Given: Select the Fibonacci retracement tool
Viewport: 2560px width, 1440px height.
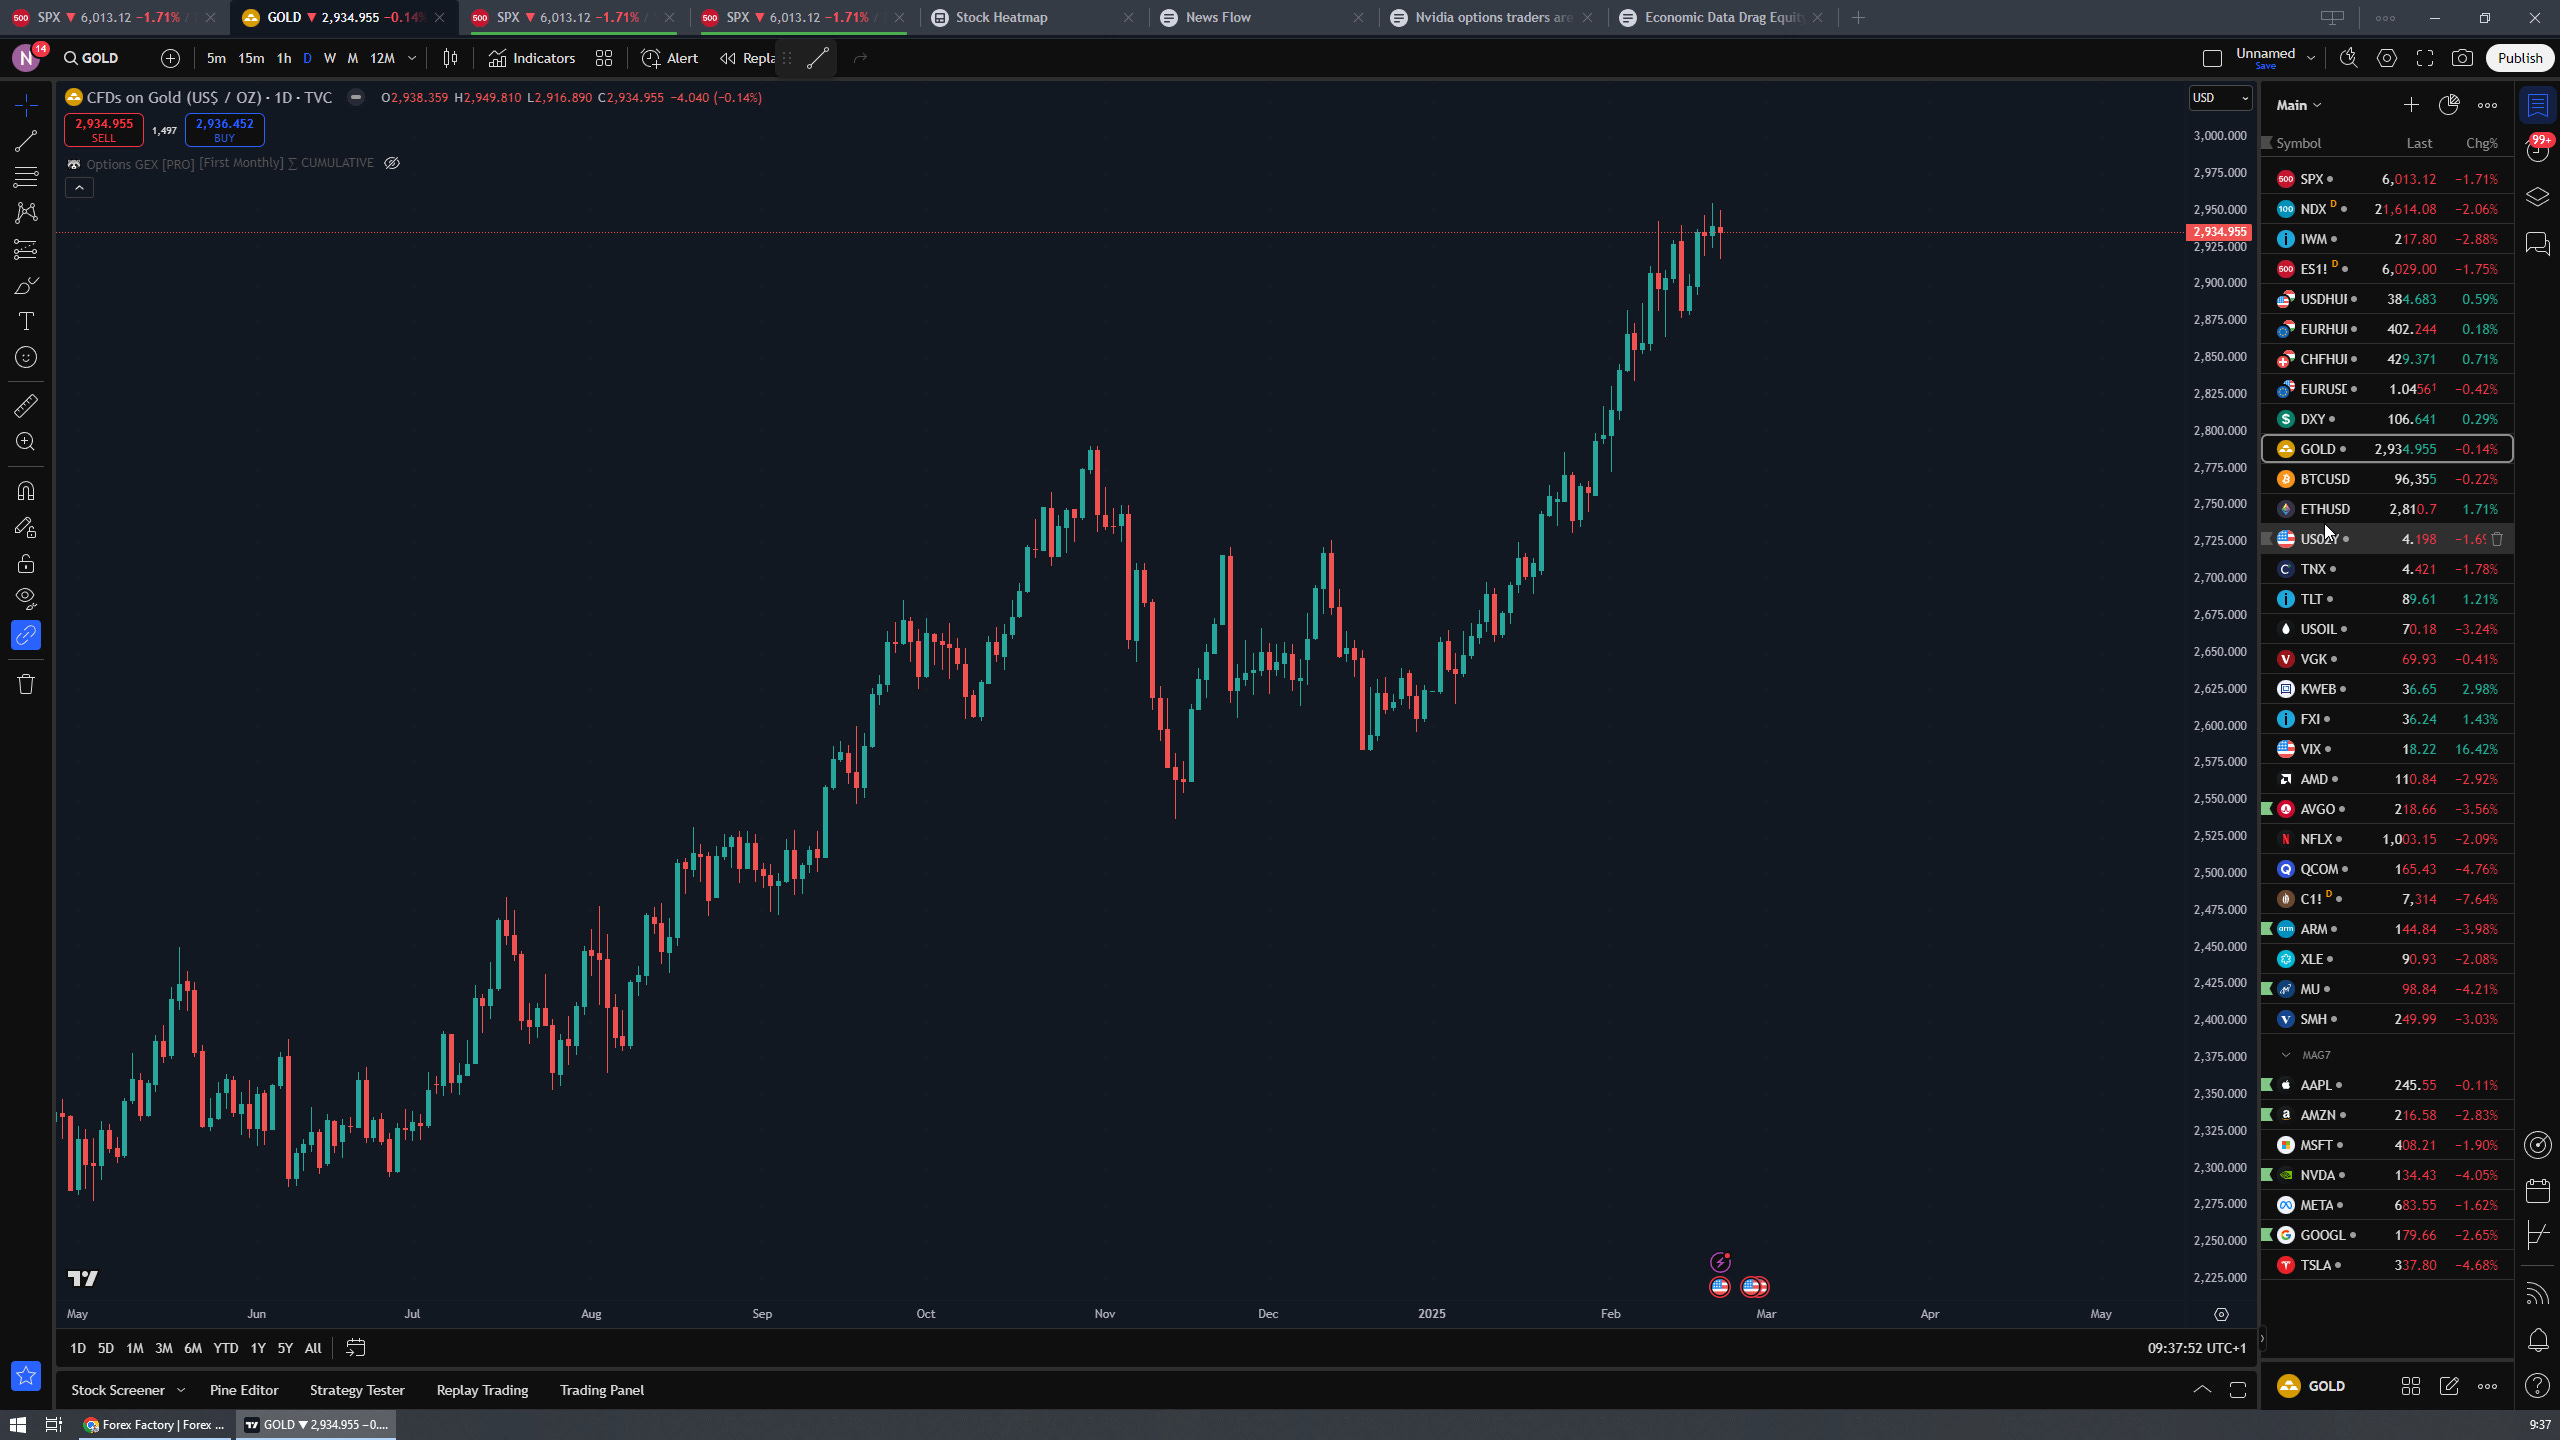Looking at the screenshot, I should coord(26,177).
